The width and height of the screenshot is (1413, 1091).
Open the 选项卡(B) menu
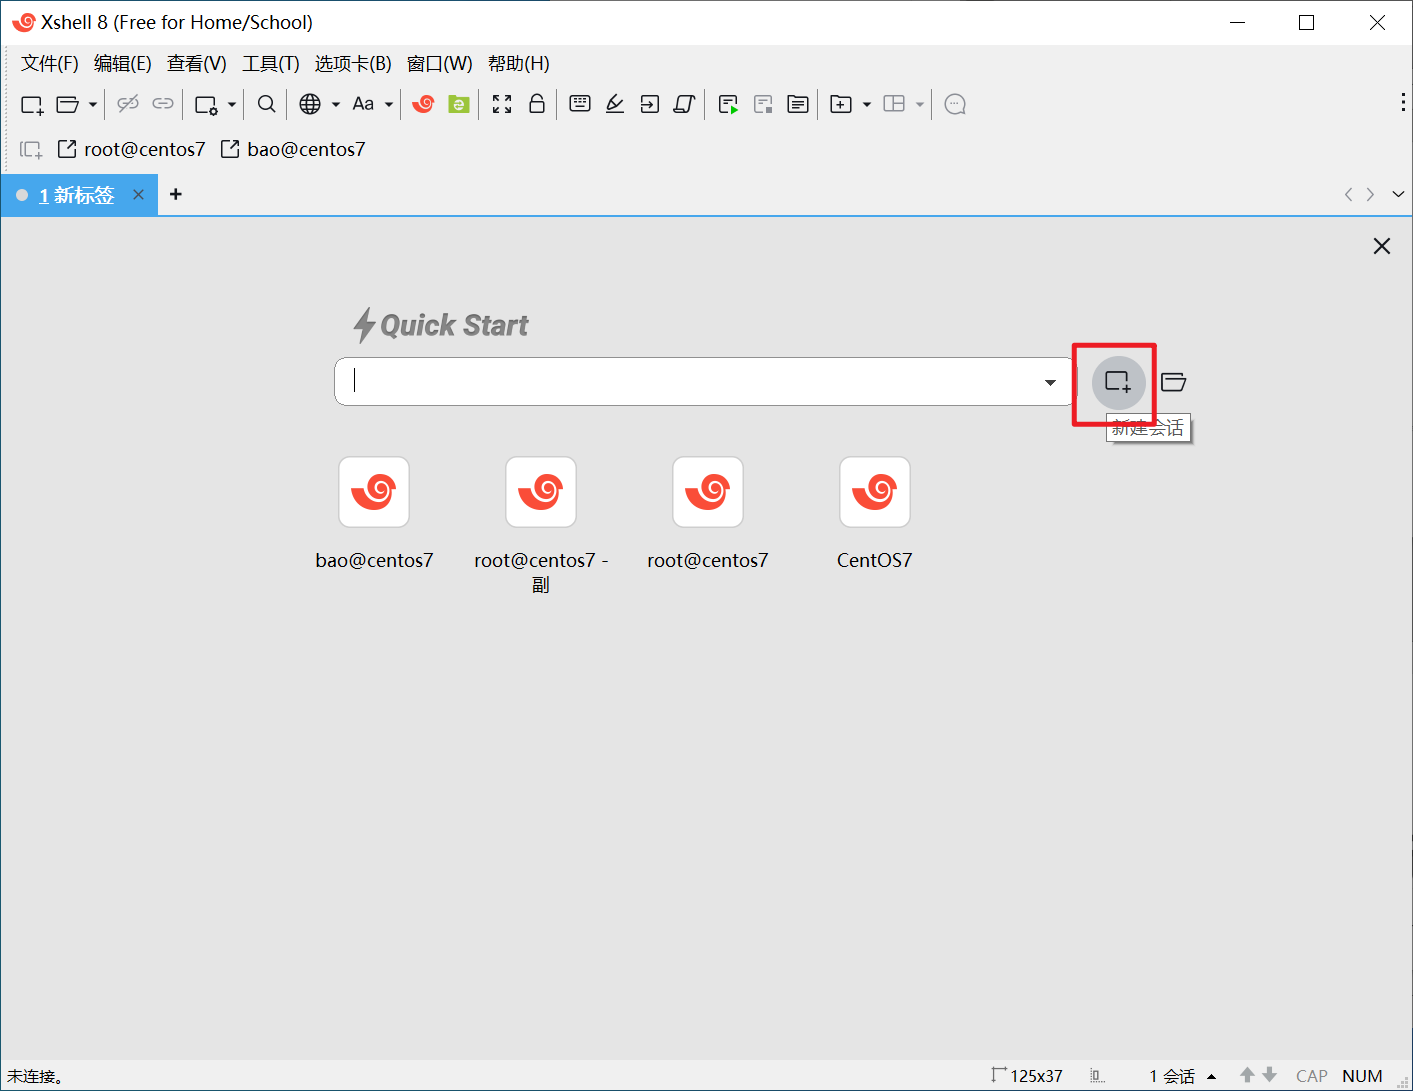pos(353,64)
